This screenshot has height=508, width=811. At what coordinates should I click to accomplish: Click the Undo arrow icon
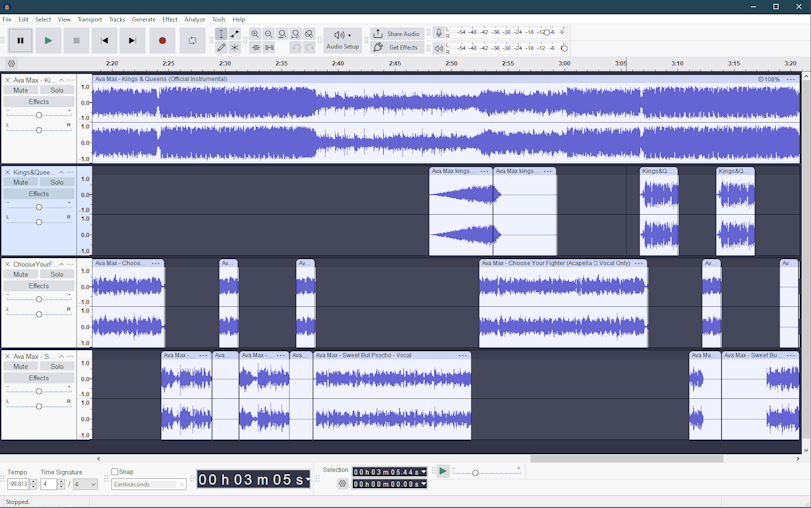[x=296, y=48]
